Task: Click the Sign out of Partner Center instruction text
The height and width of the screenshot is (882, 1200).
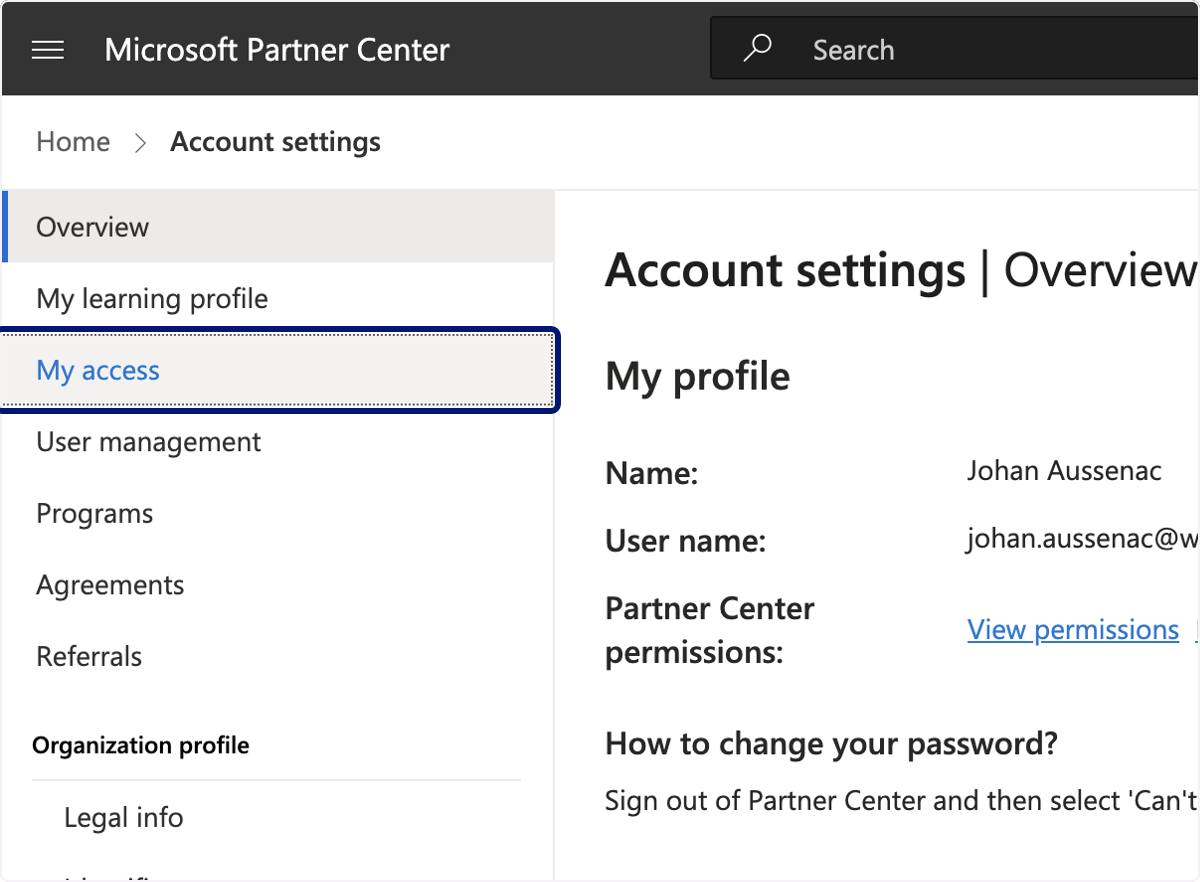Action: tap(901, 801)
